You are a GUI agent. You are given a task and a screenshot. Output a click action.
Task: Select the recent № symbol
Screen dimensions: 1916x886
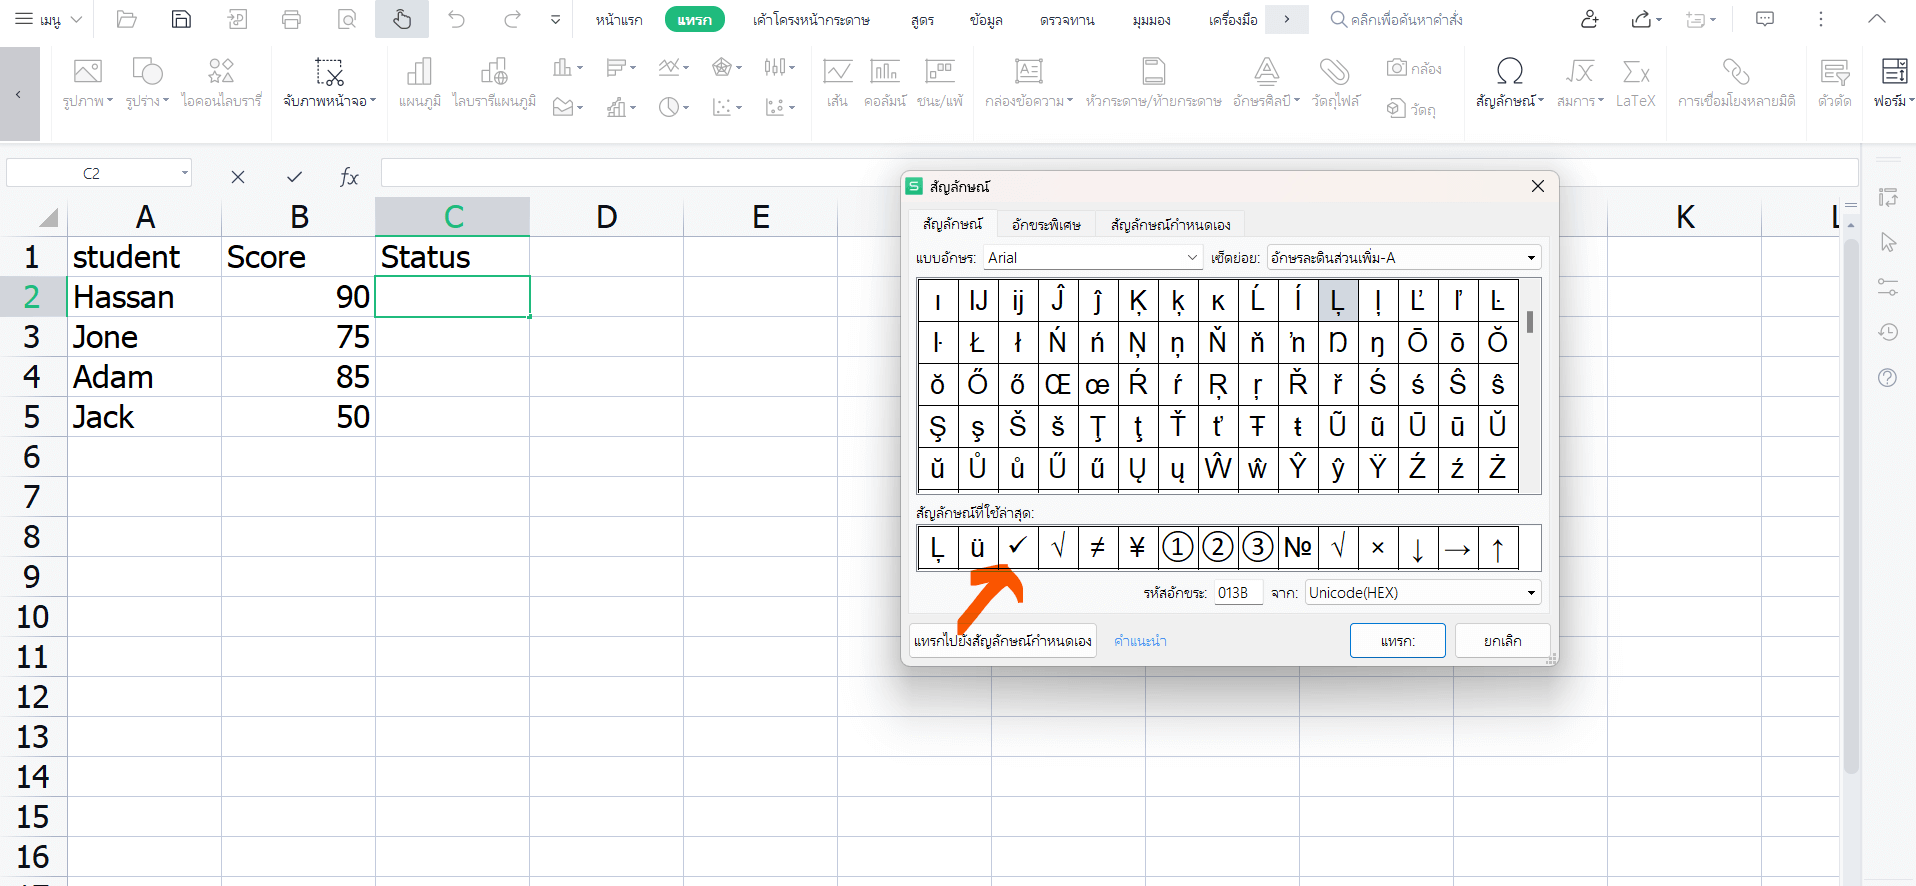1298,547
